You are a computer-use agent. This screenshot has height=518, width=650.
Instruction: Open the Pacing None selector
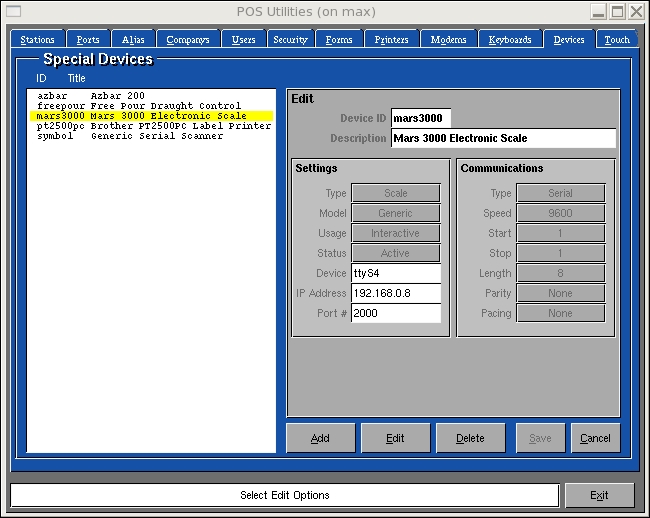pos(560,313)
